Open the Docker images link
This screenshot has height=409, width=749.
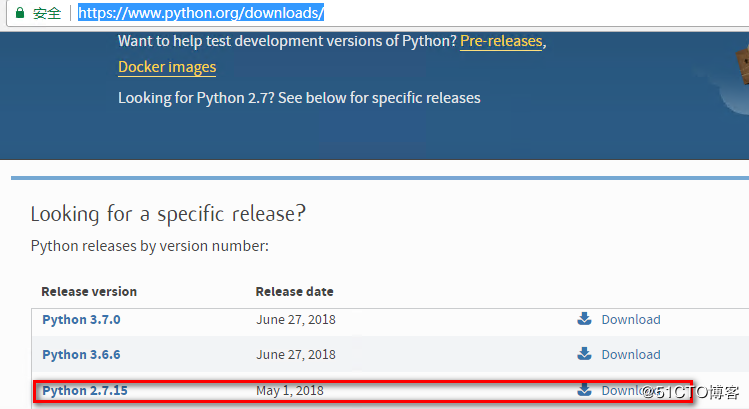tap(167, 67)
